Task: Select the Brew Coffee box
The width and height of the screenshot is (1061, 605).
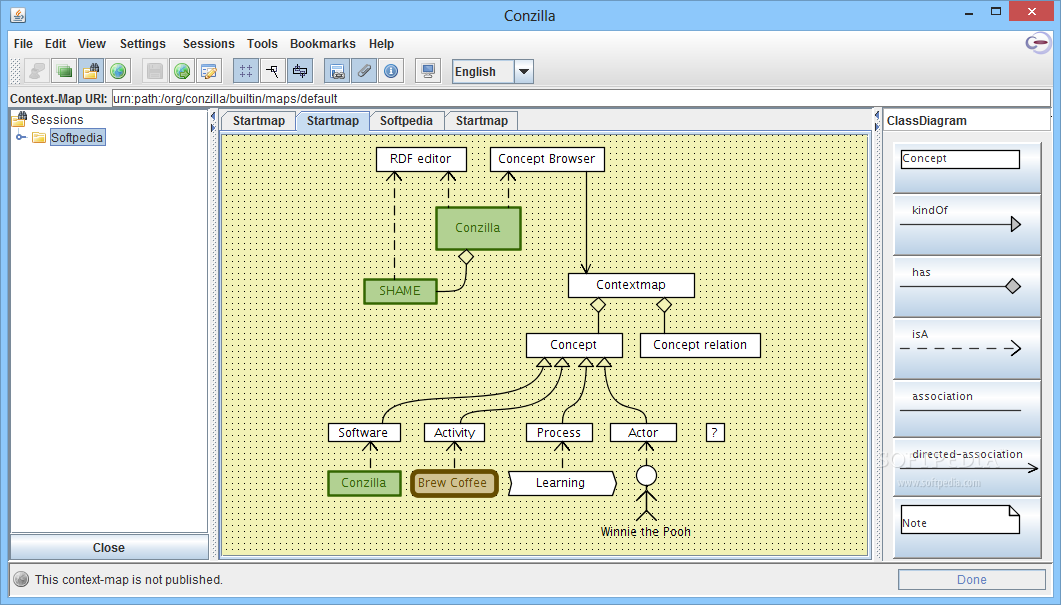Action: point(453,483)
